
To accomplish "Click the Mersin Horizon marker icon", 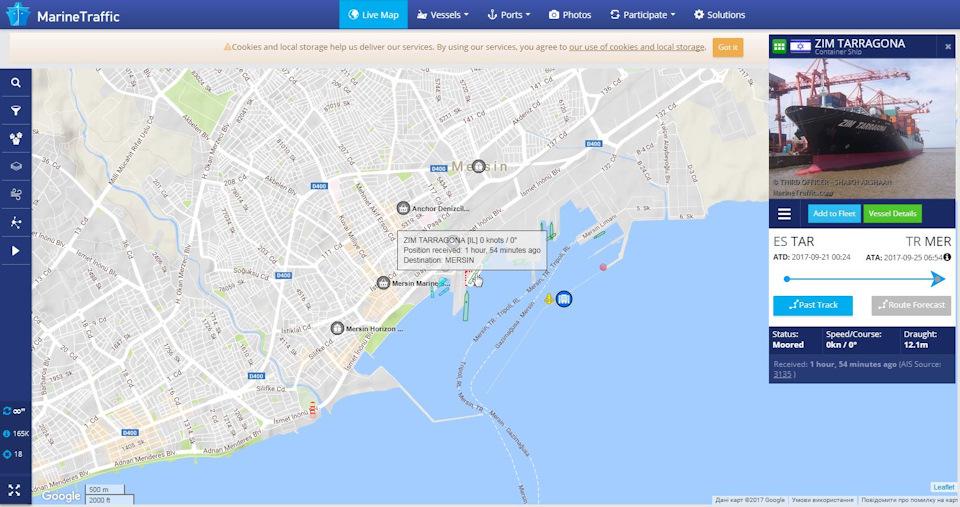I will (337, 328).
